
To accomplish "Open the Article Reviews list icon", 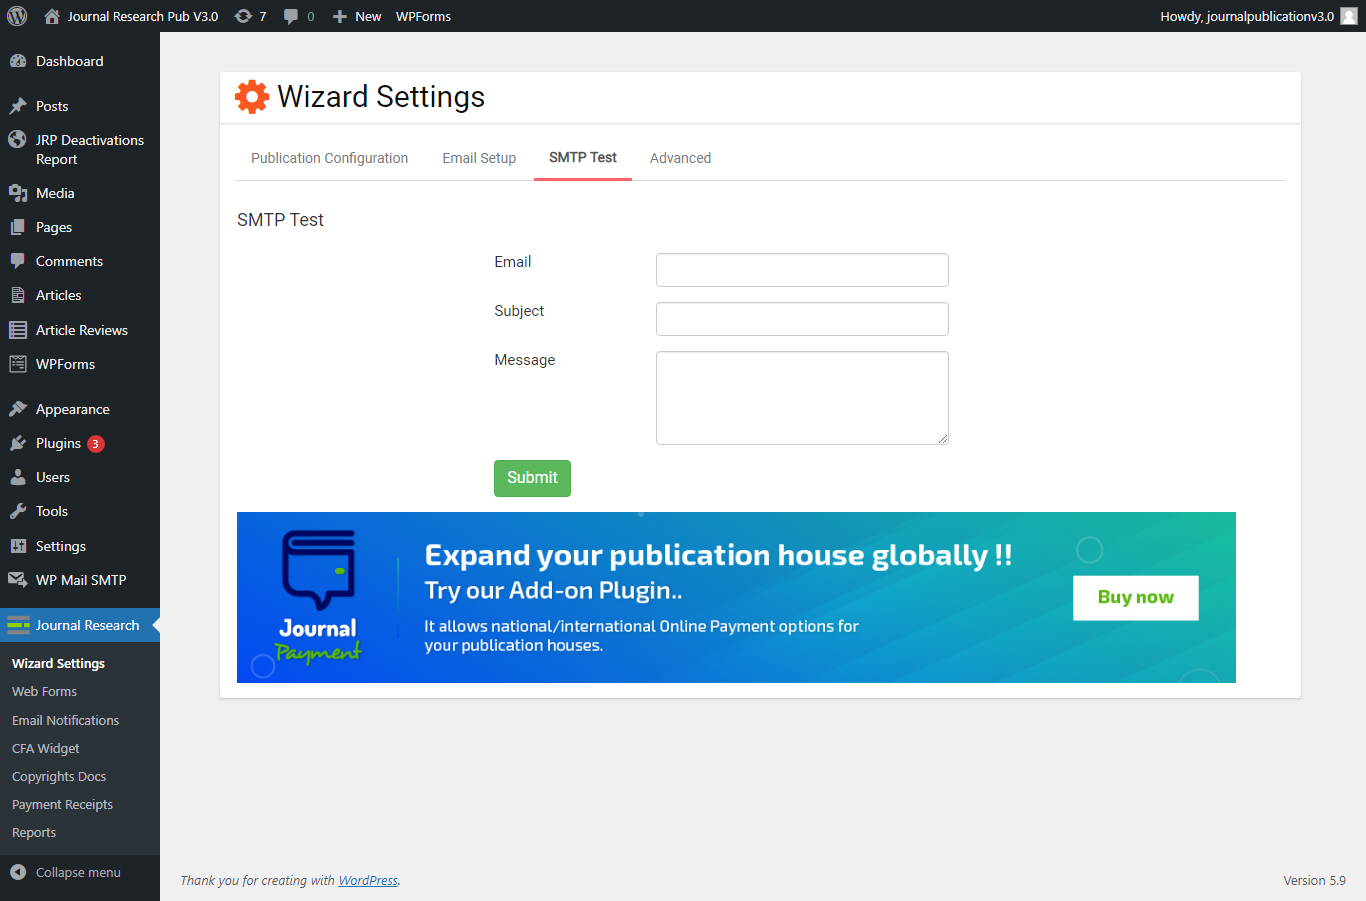I will pos(18,330).
